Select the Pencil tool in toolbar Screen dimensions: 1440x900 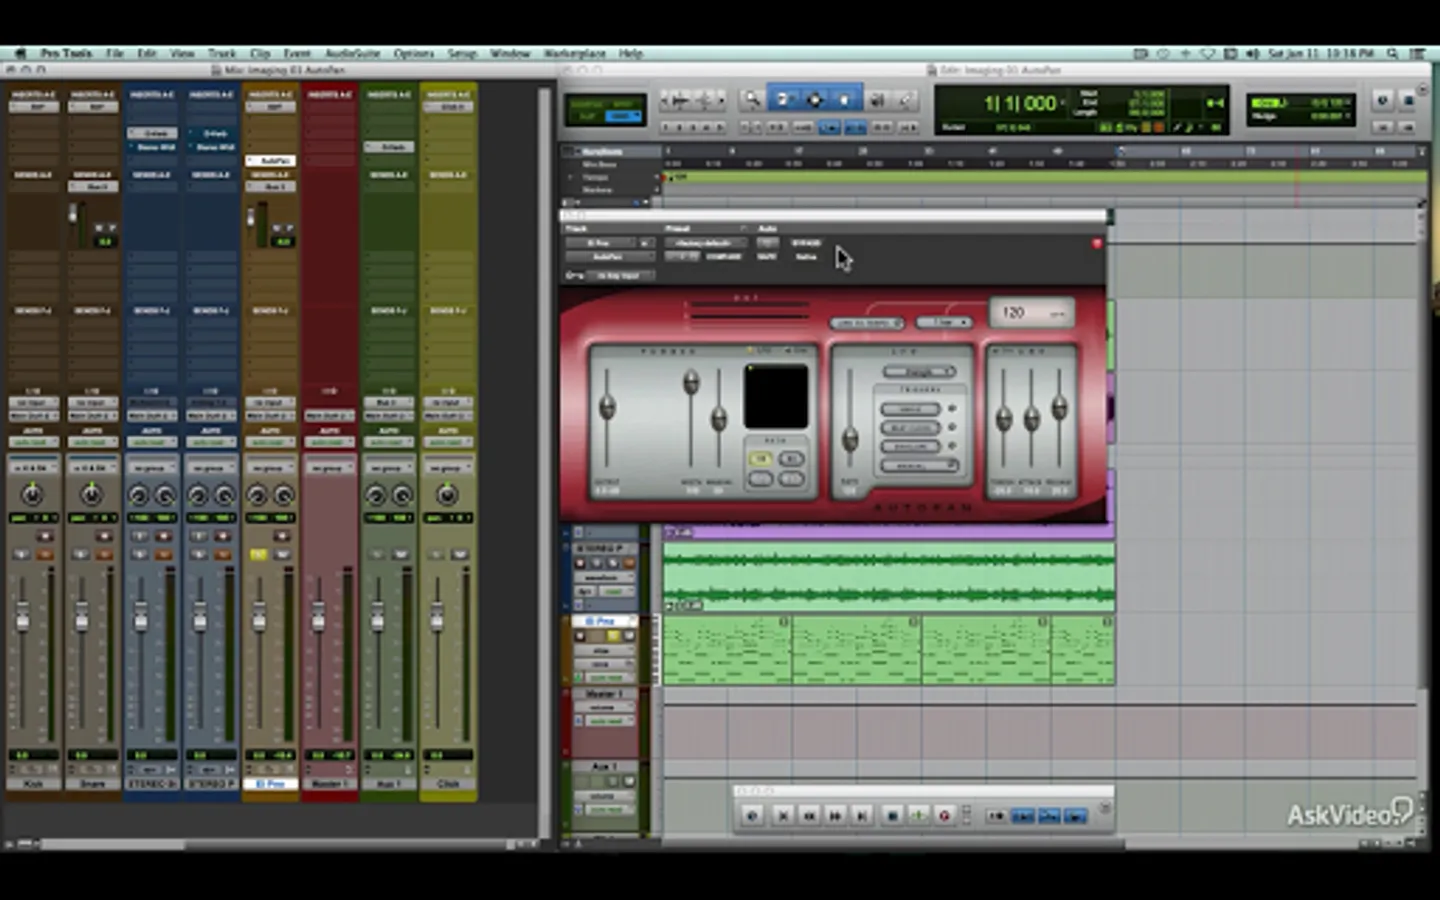(x=905, y=99)
